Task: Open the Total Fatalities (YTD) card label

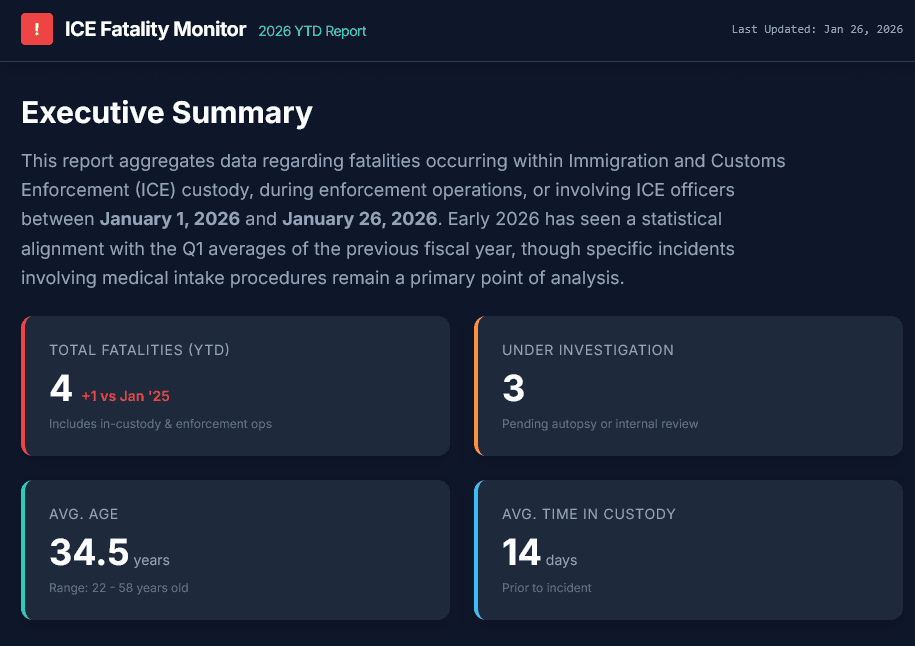Action: pos(139,350)
